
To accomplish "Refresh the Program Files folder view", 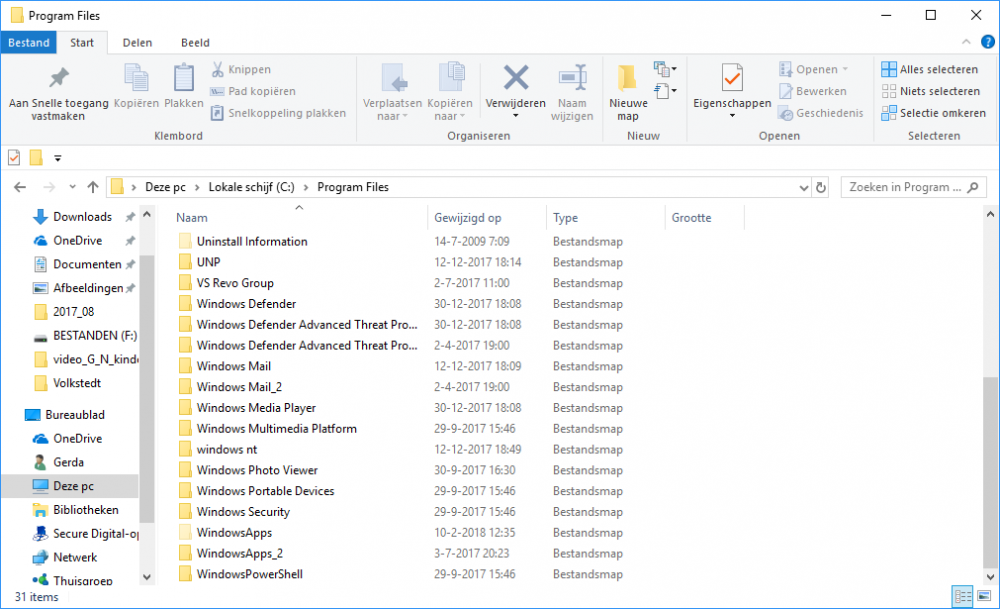I will click(821, 187).
